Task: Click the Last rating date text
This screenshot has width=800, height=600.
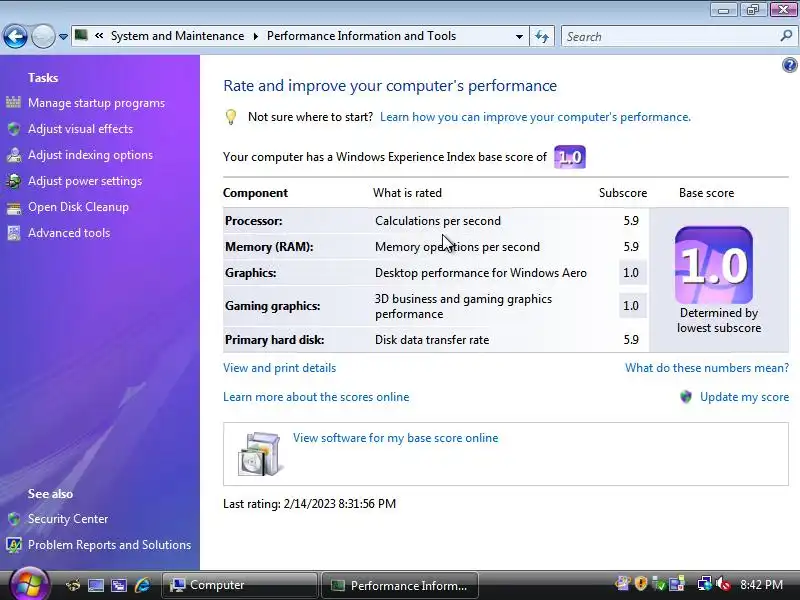Action: [309, 504]
